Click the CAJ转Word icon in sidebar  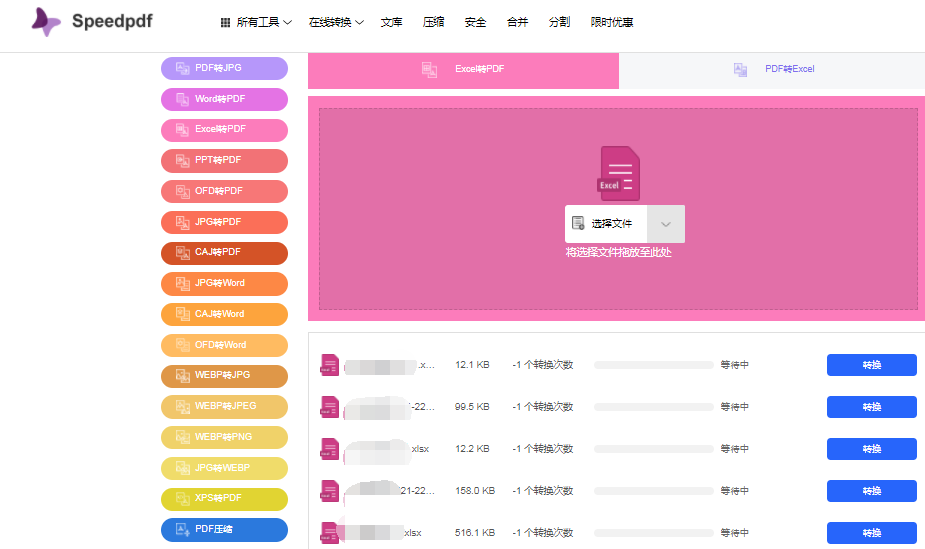(x=183, y=314)
